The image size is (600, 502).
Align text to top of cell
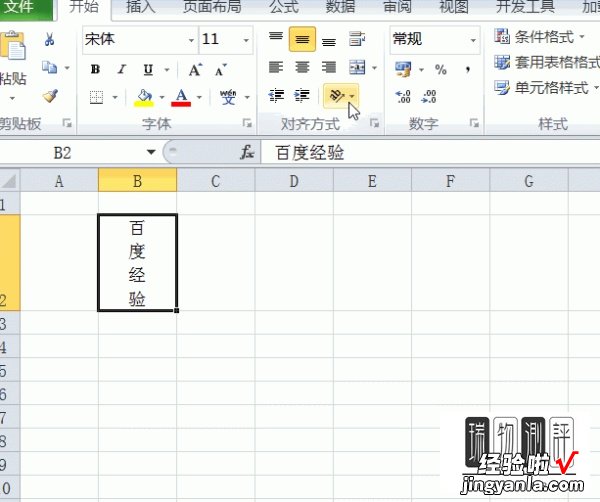tap(276, 38)
